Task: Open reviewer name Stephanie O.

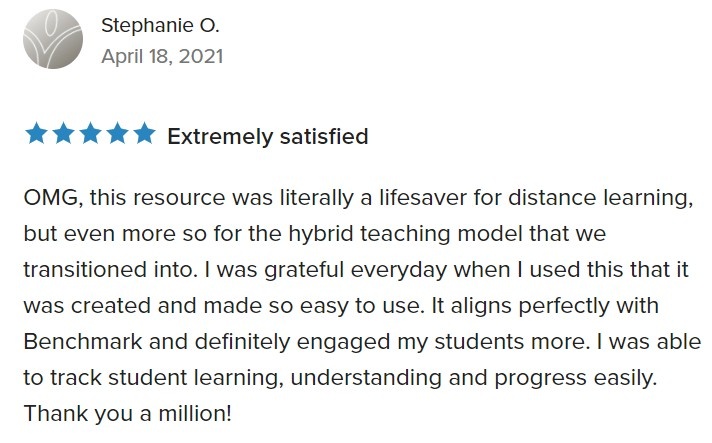Action: point(160,25)
